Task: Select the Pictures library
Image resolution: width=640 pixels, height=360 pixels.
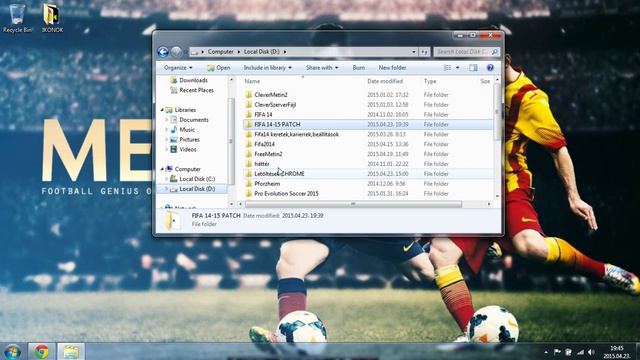Action: click(189, 140)
